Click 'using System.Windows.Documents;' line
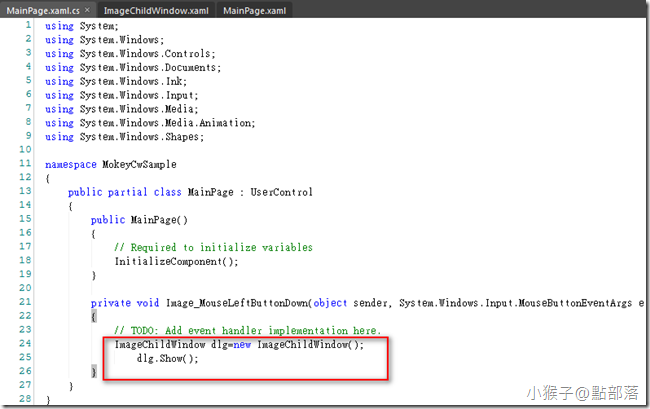 (x=133, y=68)
